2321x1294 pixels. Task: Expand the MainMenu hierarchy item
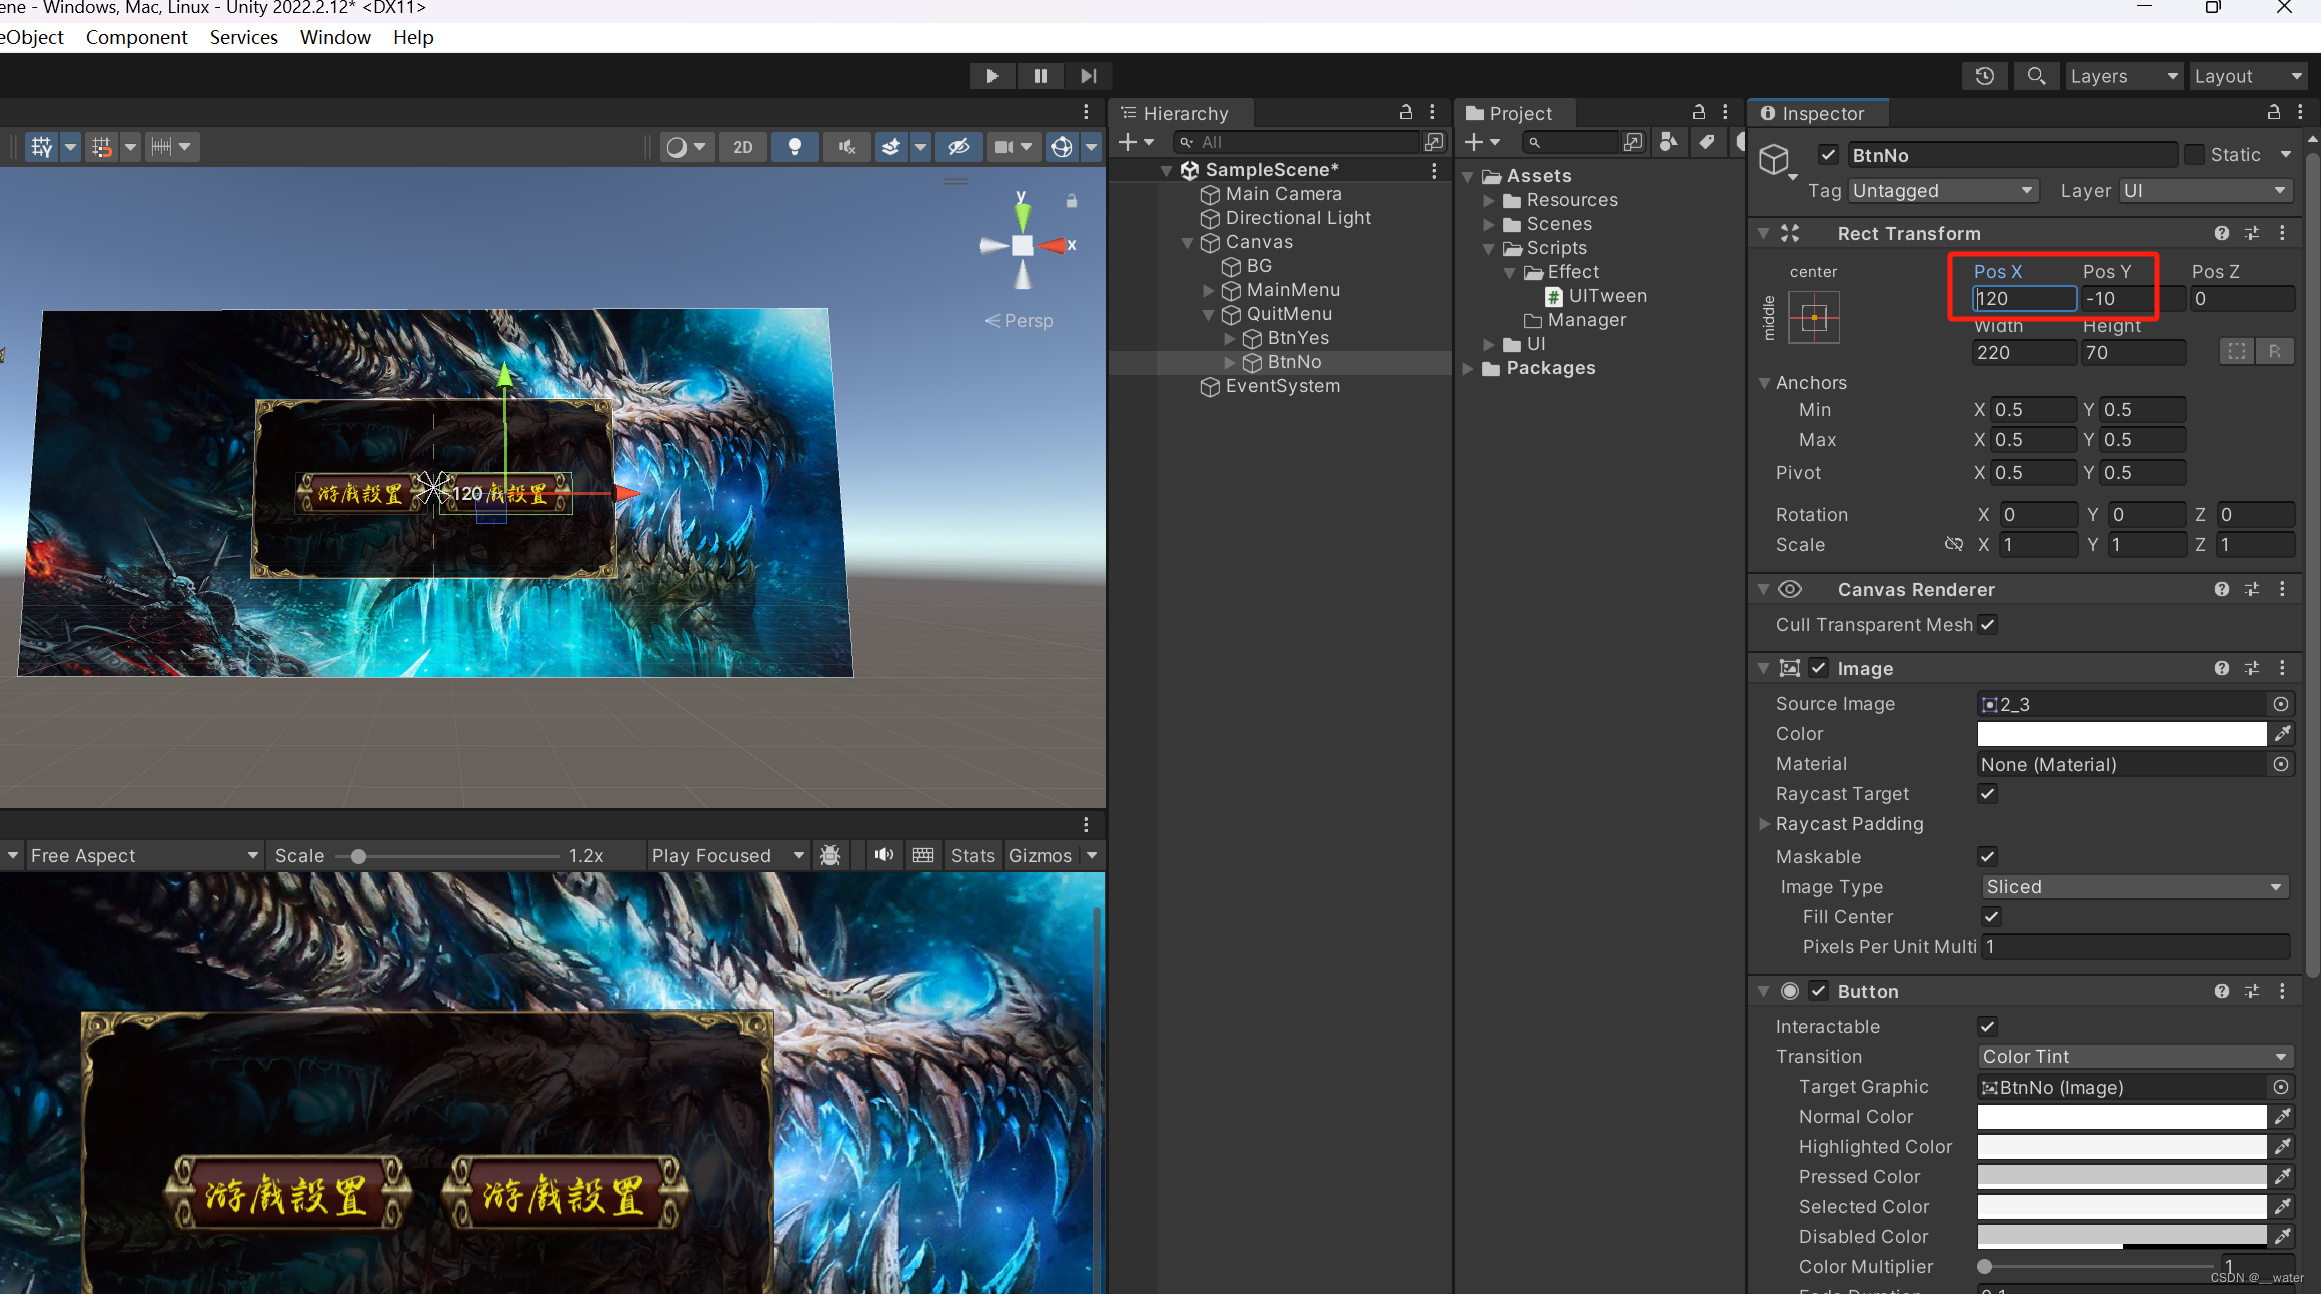[1208, 290]
